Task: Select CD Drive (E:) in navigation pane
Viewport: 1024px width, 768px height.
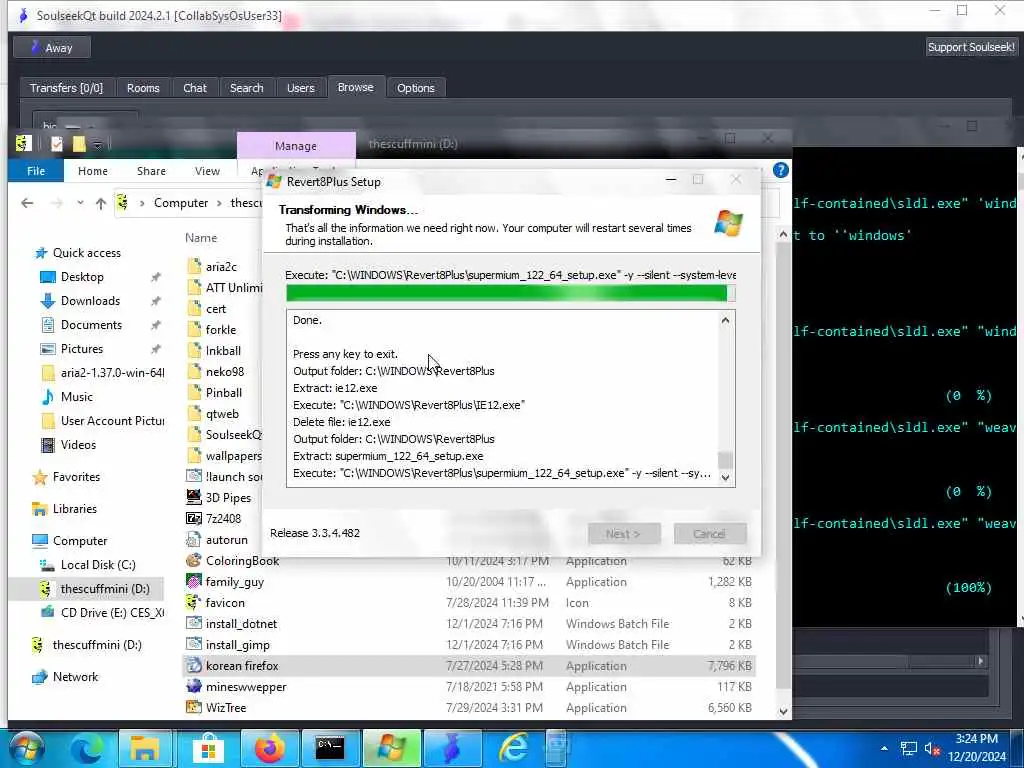Action: click(103, 613)
